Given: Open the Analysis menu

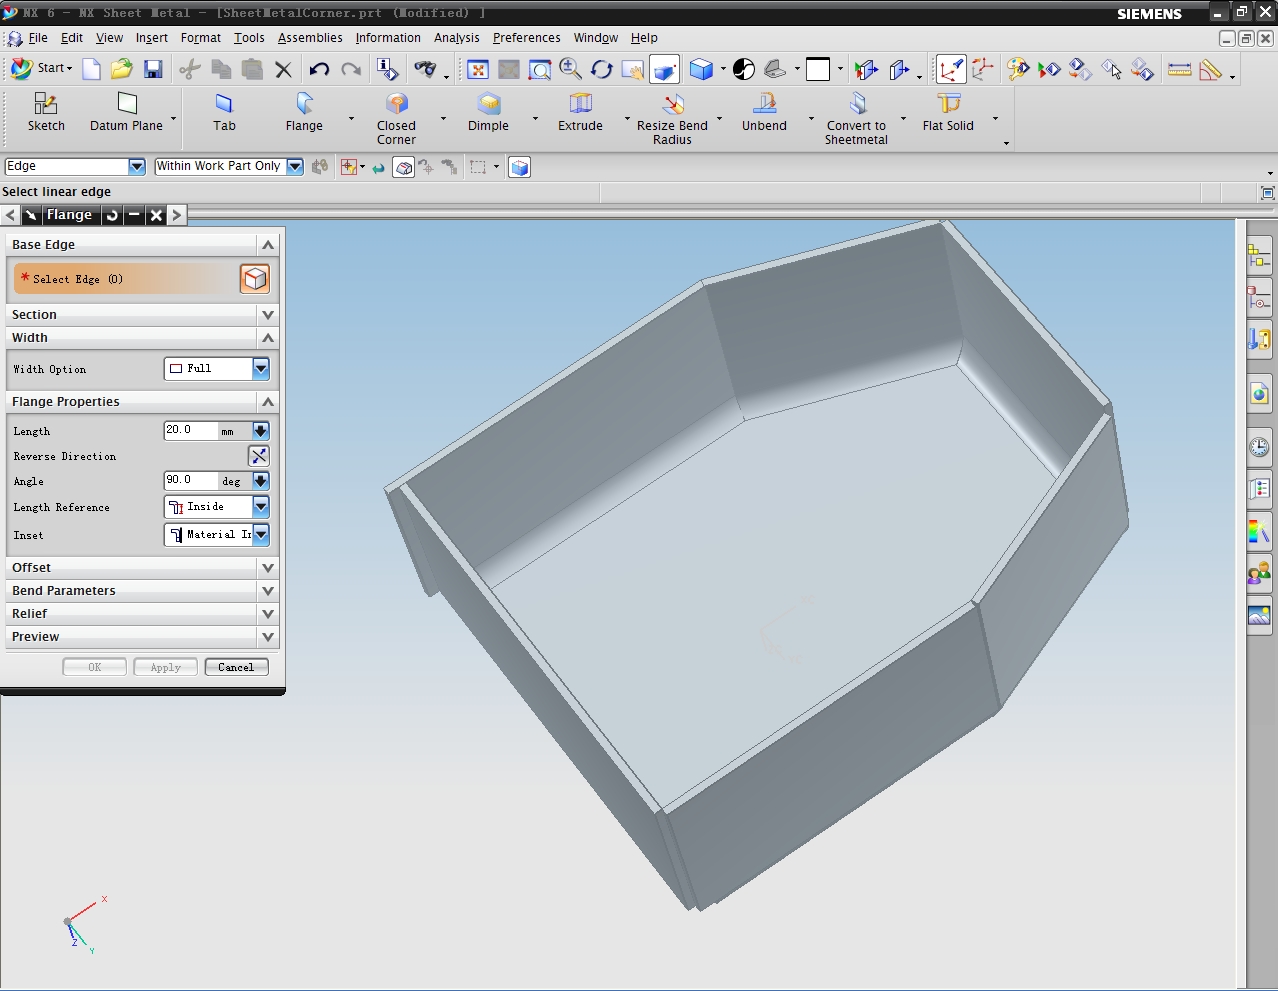Looking at the screenshot, I should coord(457,38).
